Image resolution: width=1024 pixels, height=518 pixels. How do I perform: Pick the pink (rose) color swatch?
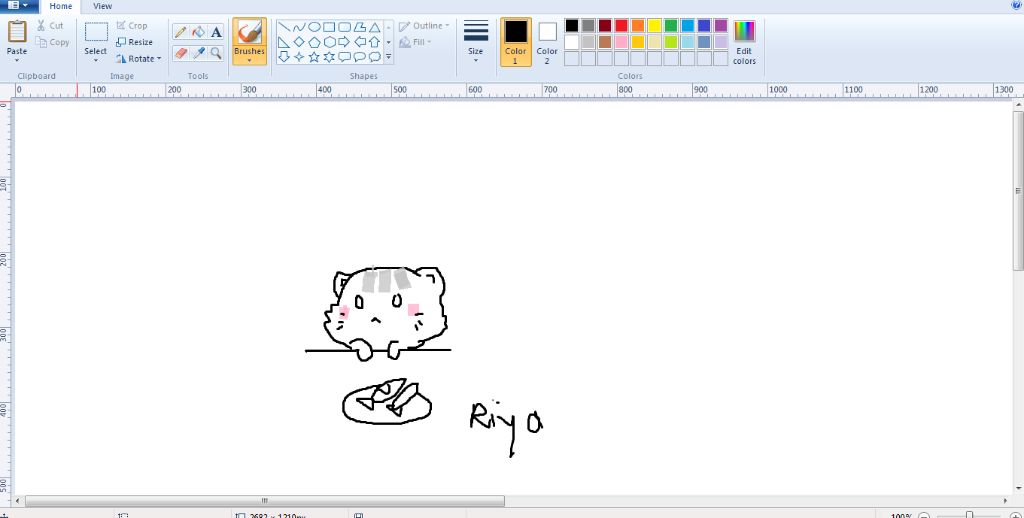621,42
